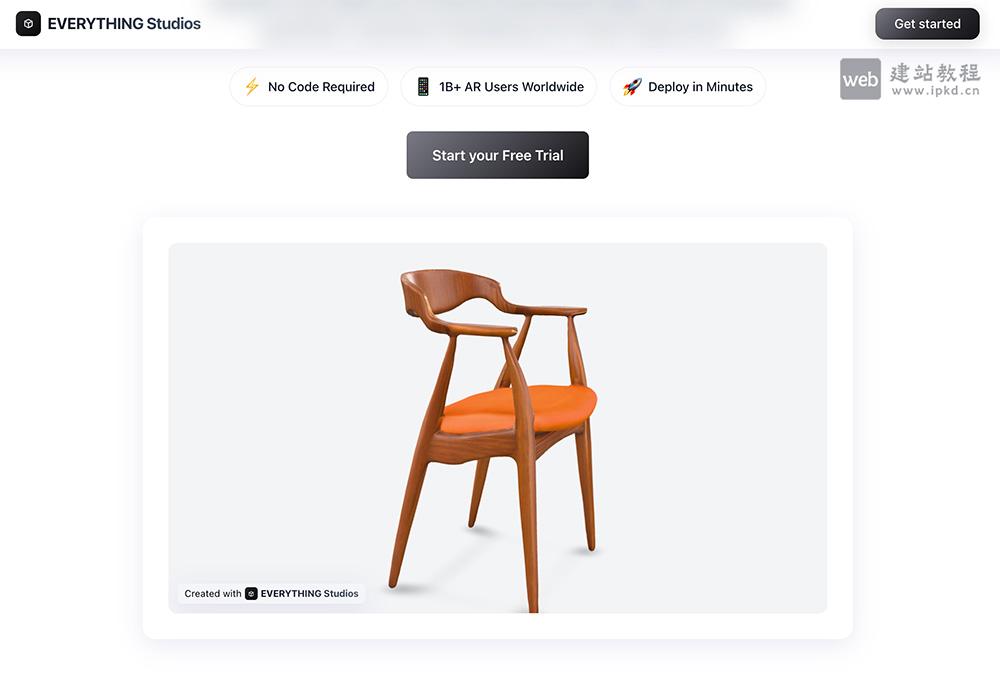Click the lightning bolt icon

[x=252, y=86]
